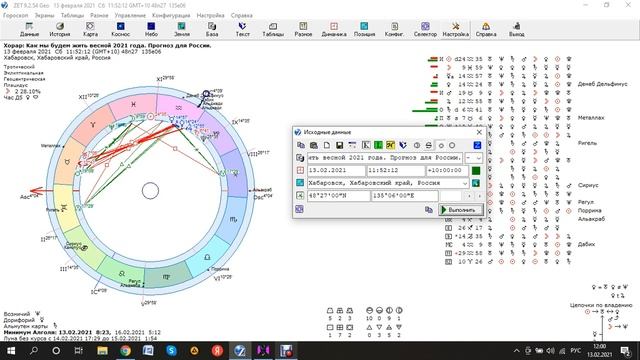Open Skype from the taskbar
640x360 pixels.
171,351
